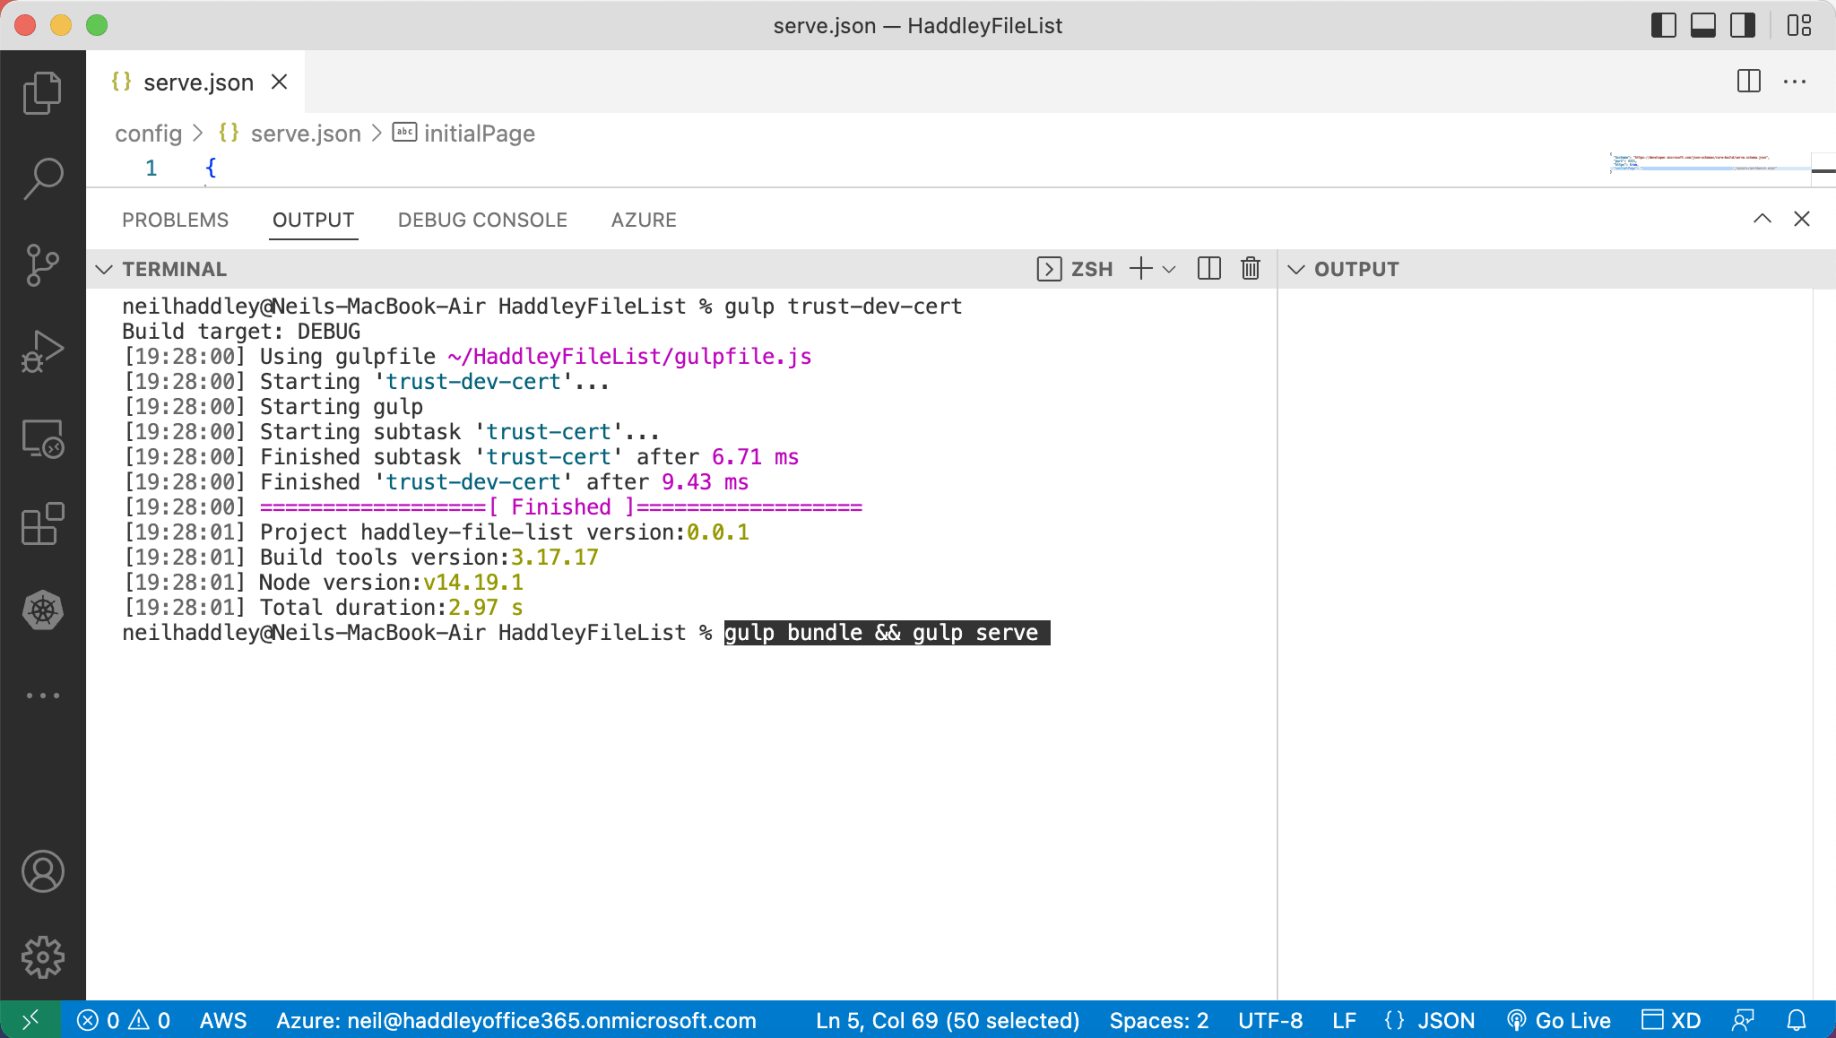
Task: Toggle the primary side bar layout button
Action: pos(1663,25)
